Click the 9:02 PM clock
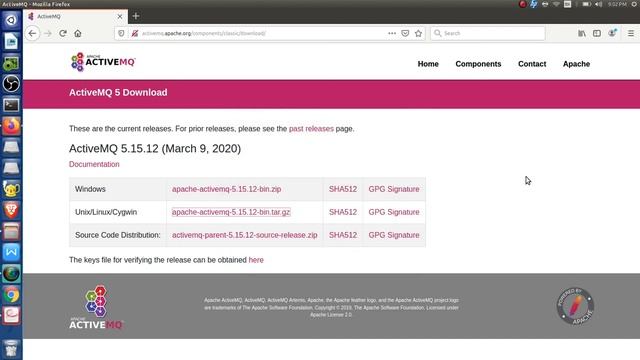Screen dimensions: 640x360 (617, 4)
